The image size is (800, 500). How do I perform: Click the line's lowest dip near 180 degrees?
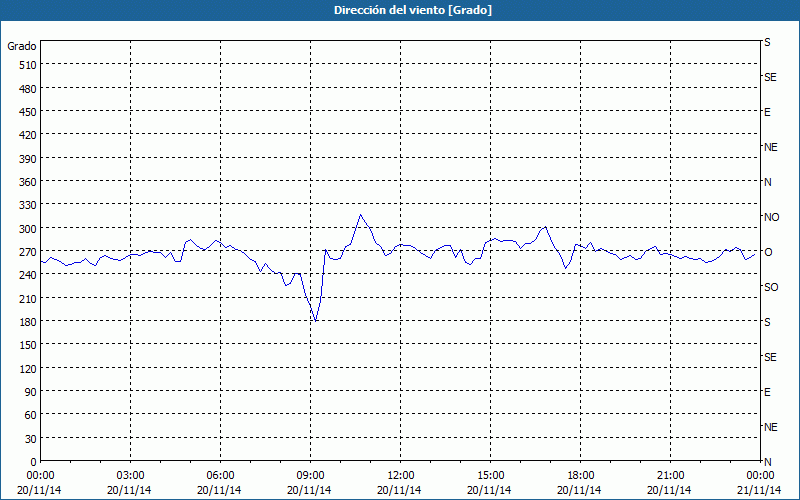316,321
